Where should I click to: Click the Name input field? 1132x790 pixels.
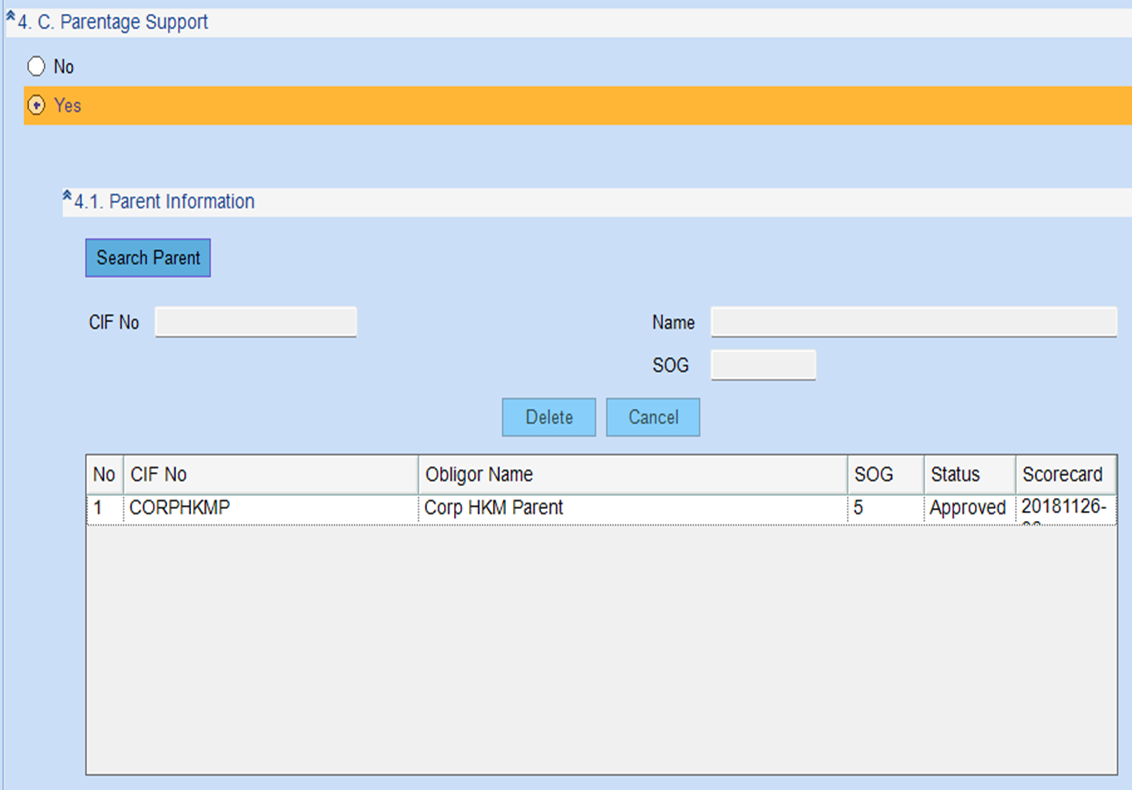[913, 322]
